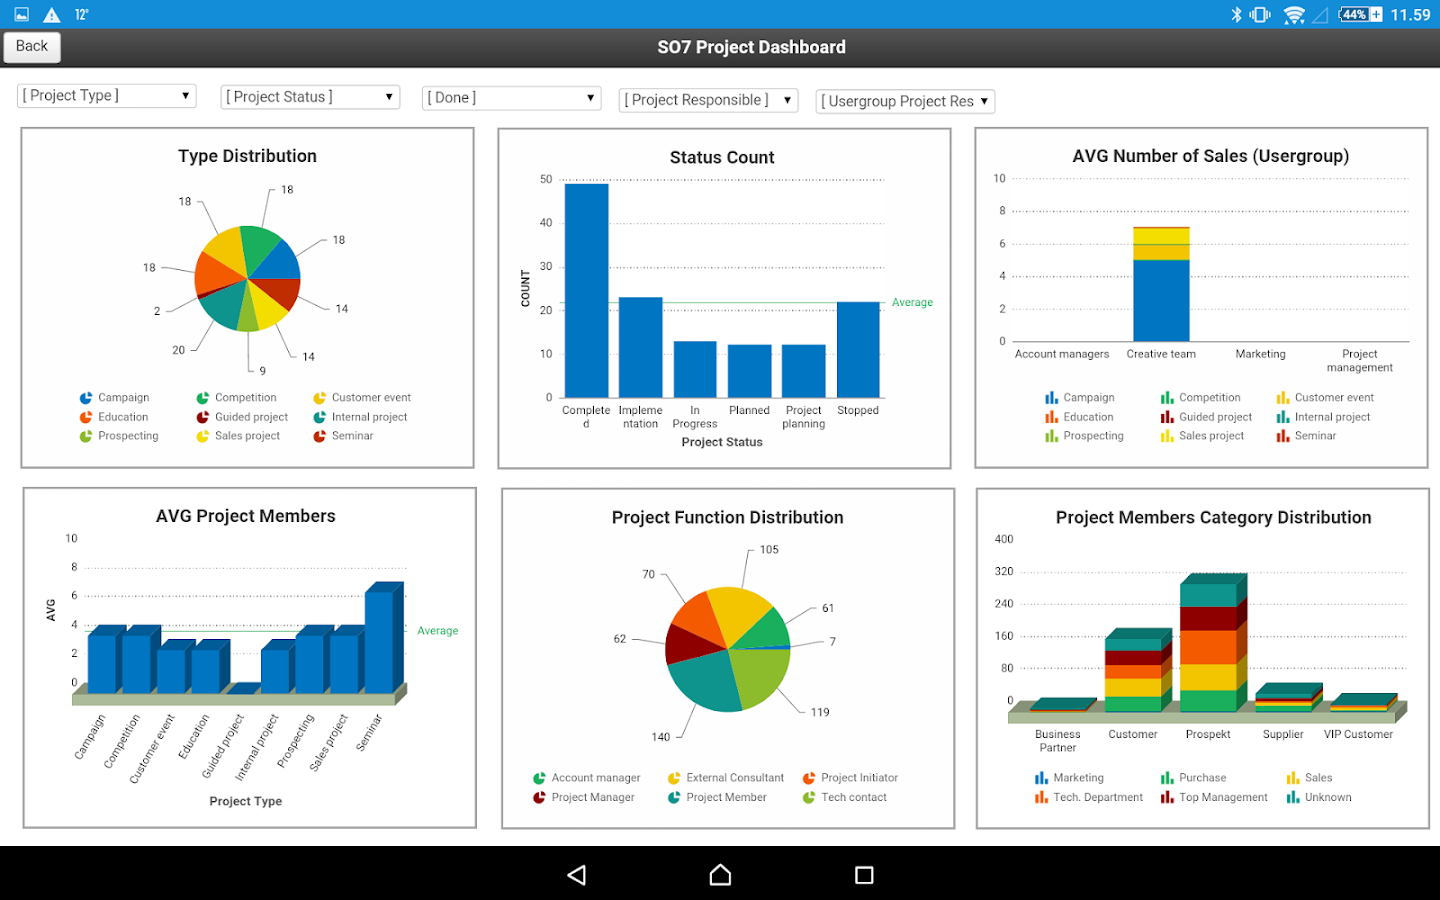
Task: Tap the Android home navigation icon
Action: click(x=720, y=875)
